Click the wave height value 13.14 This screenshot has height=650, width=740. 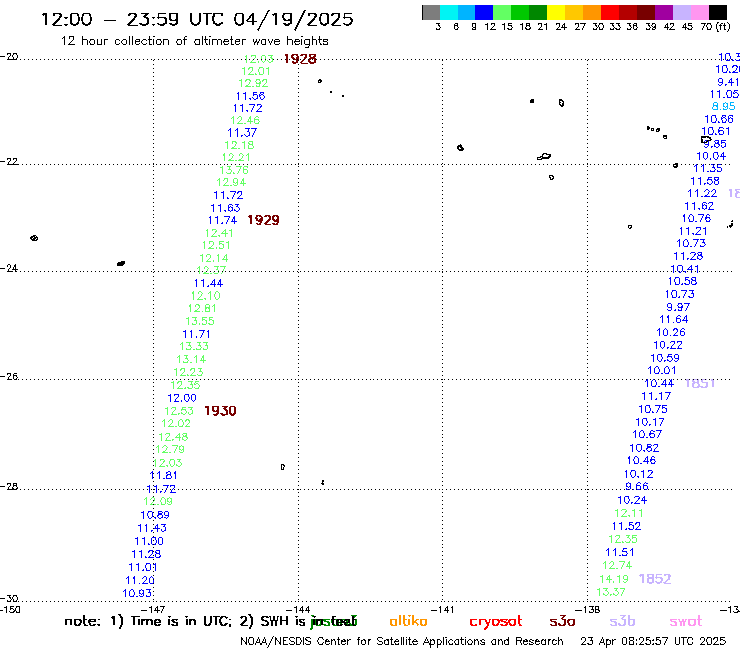tap(191, 359)
